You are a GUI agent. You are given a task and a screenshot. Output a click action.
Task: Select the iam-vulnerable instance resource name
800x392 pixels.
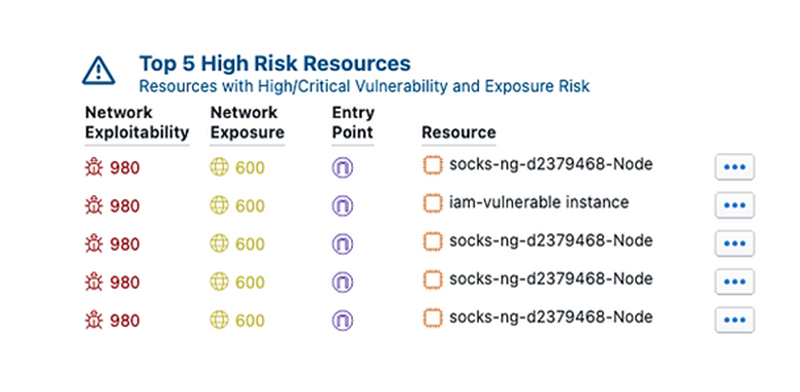point(539,203)
